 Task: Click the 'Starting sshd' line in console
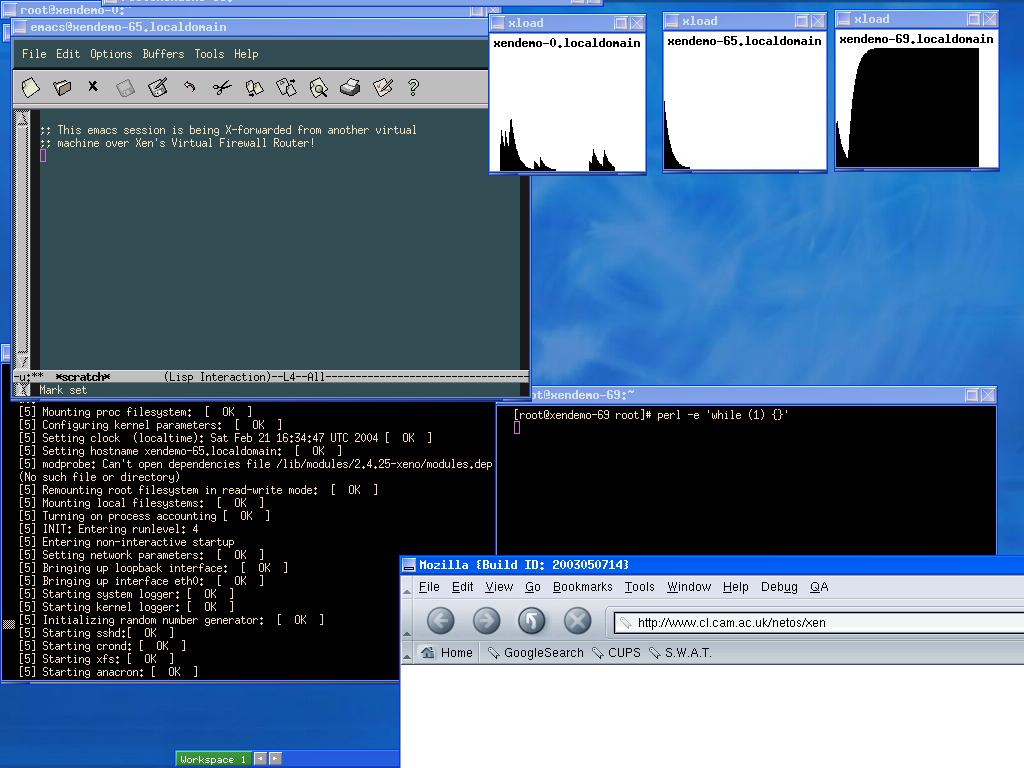tap(96, 633)
